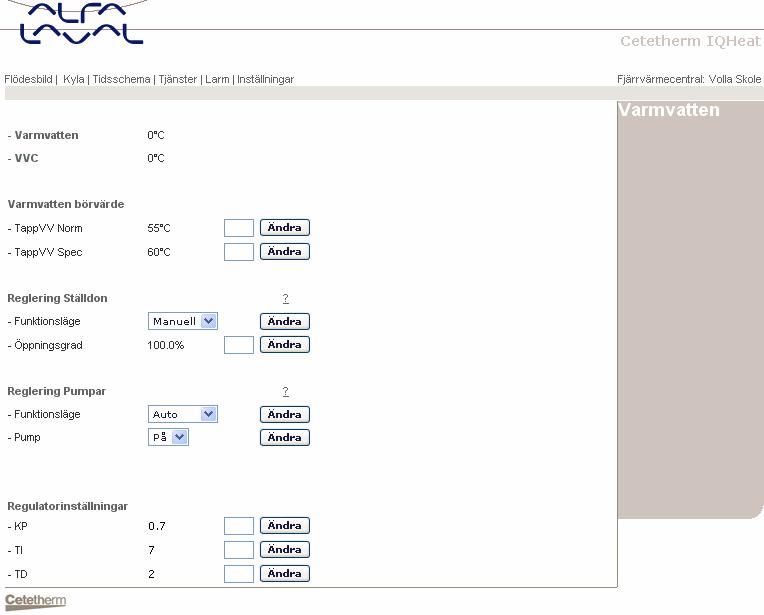Click Ändra button for Pump
This screenshot has height=615, width=764.
(285, 438)
